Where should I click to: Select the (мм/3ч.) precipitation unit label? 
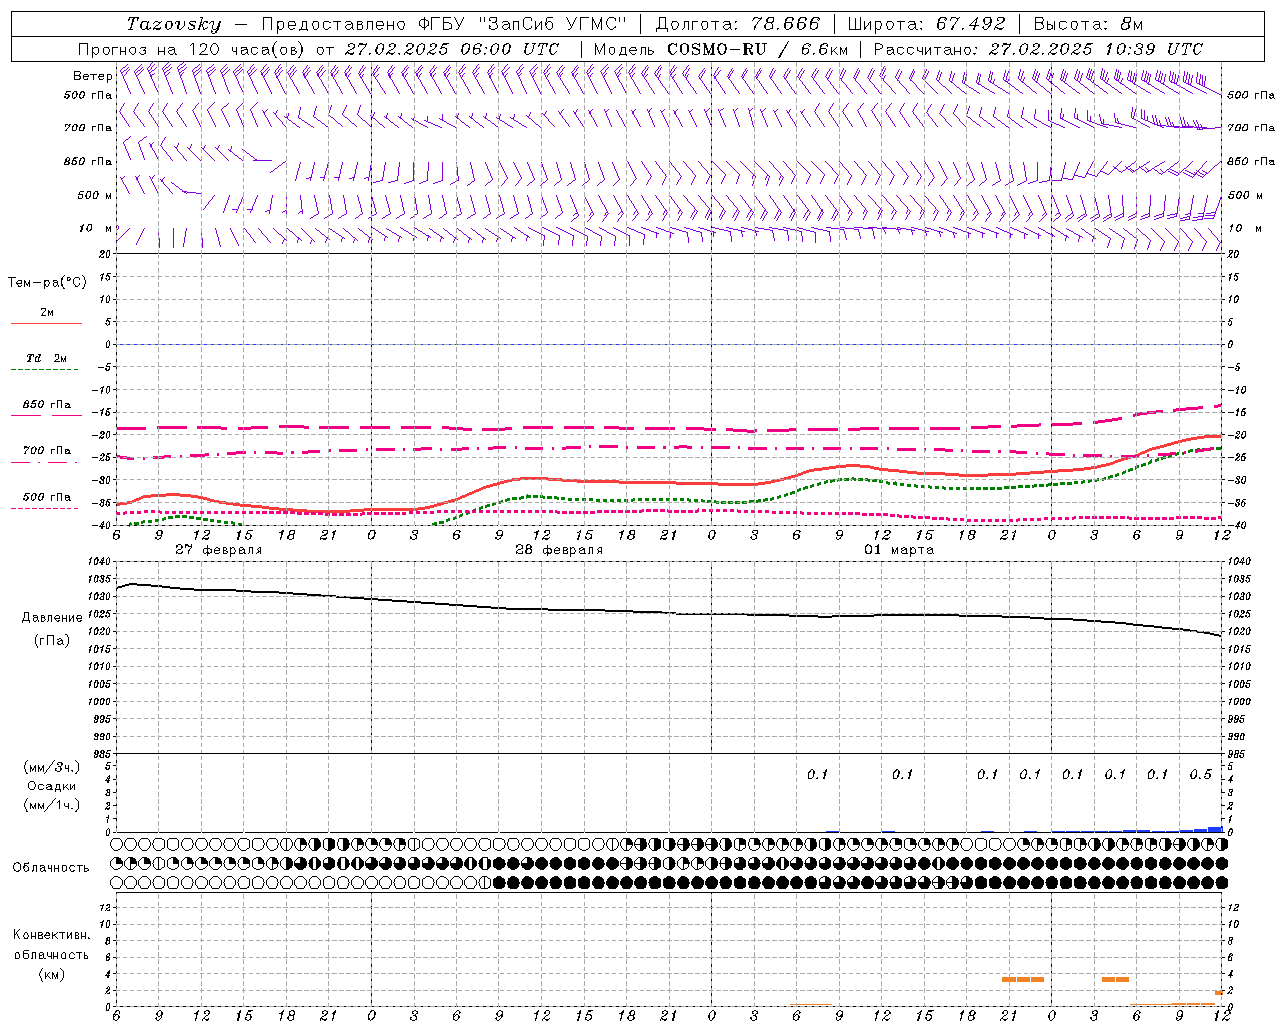52,767
